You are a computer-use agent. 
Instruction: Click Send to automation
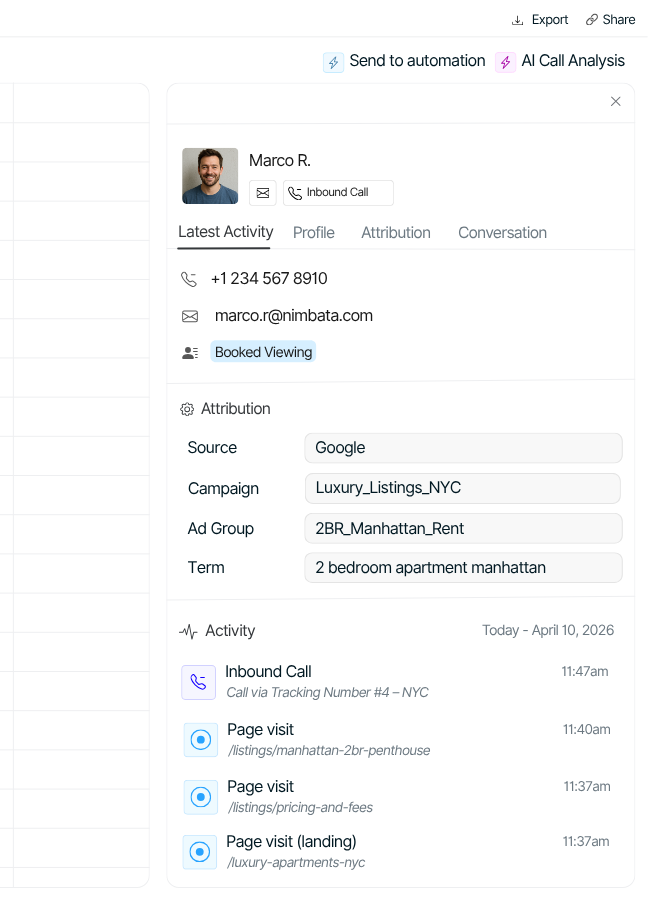tap(404, 61)
